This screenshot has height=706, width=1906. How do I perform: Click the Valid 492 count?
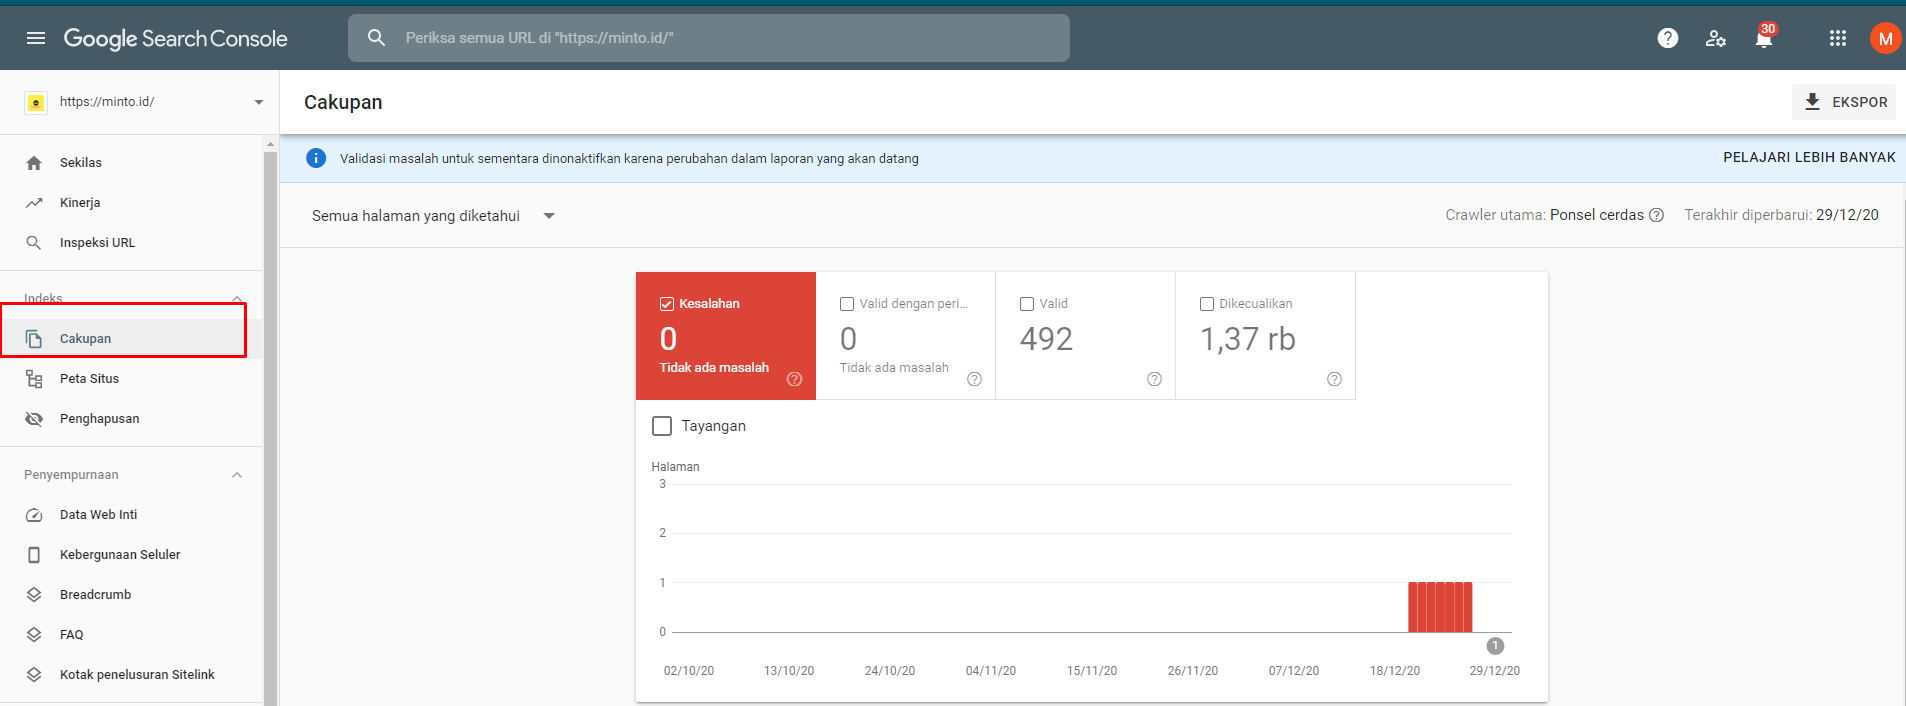pyautogui.click(x=1046, y=339)
